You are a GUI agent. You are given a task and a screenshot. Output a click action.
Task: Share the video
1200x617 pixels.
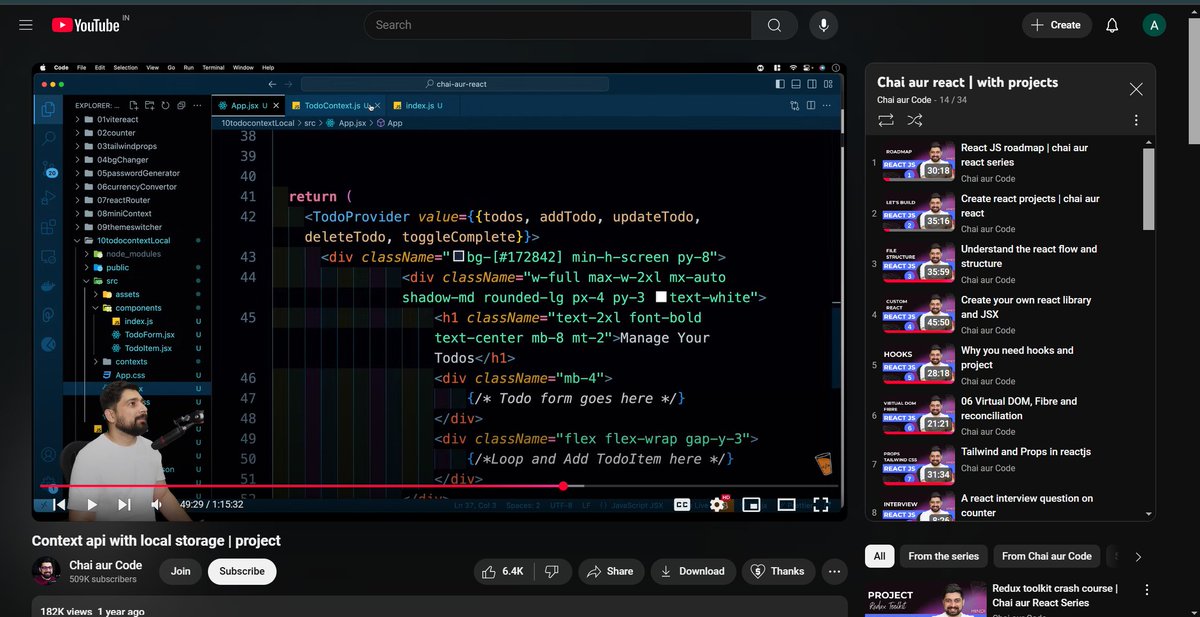tap(609, 571)
